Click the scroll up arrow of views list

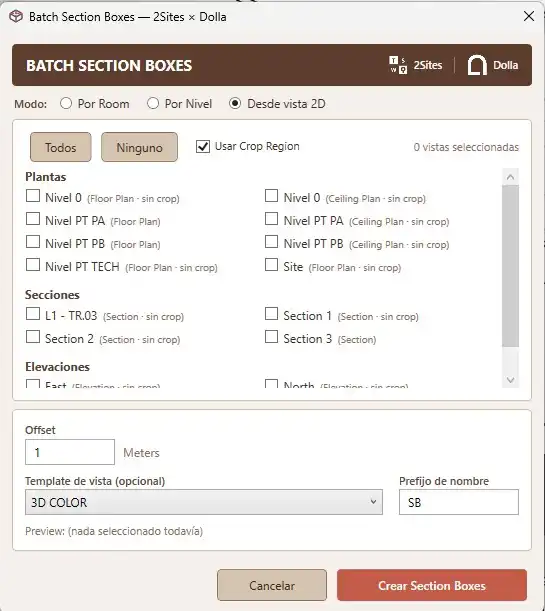tap(510, 177)
